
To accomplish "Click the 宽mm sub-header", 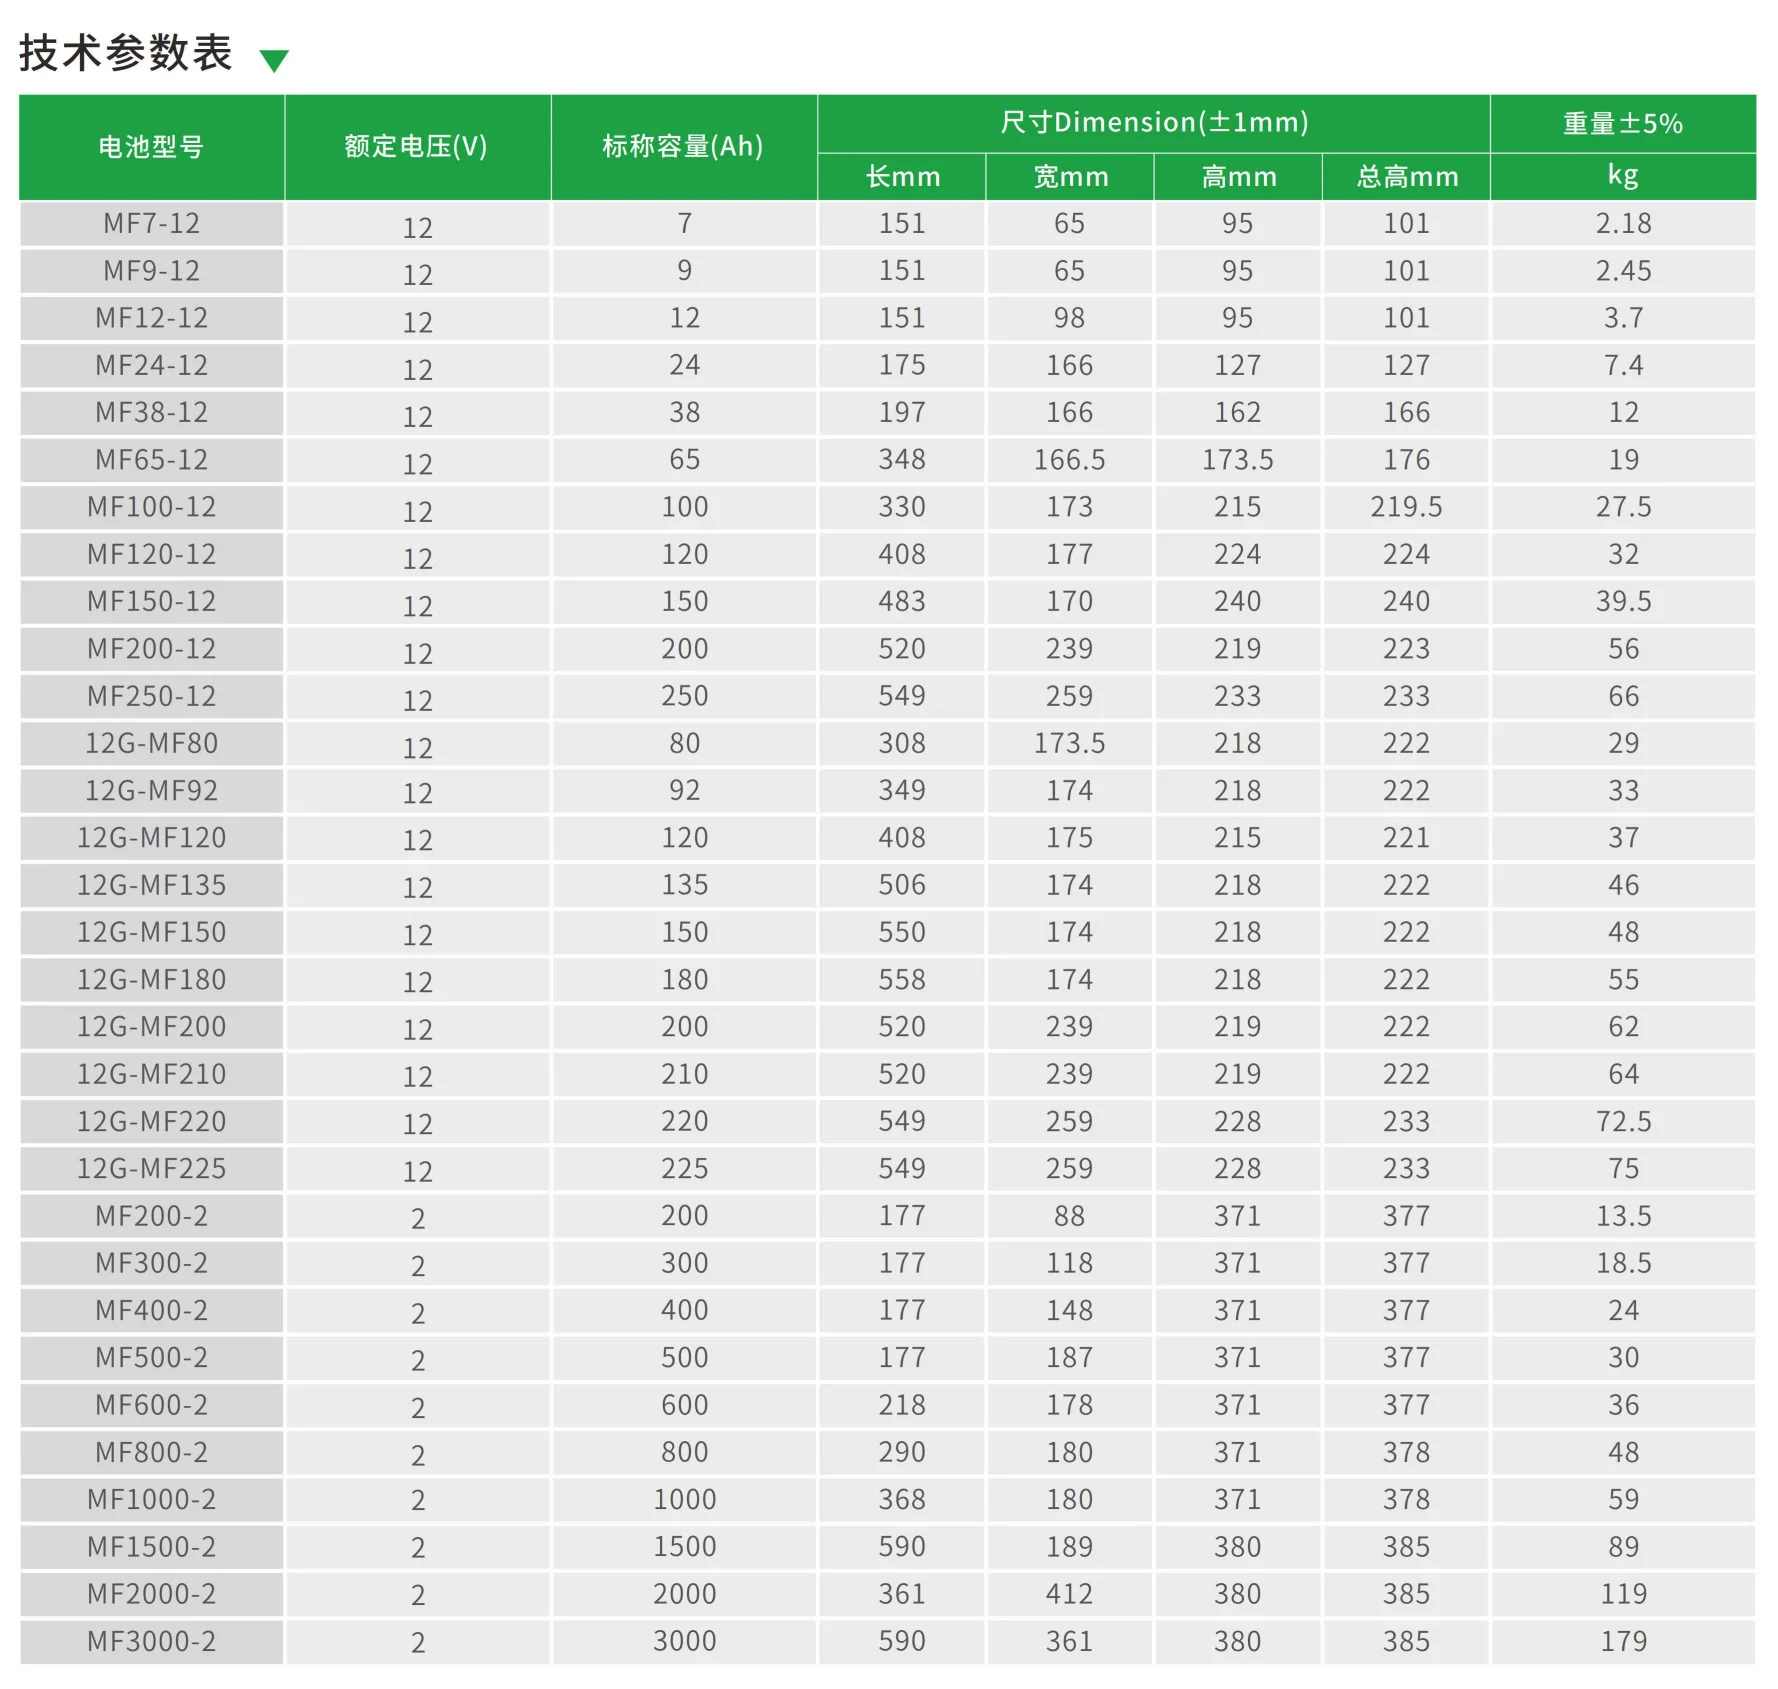I will [x=1070, y=177].
